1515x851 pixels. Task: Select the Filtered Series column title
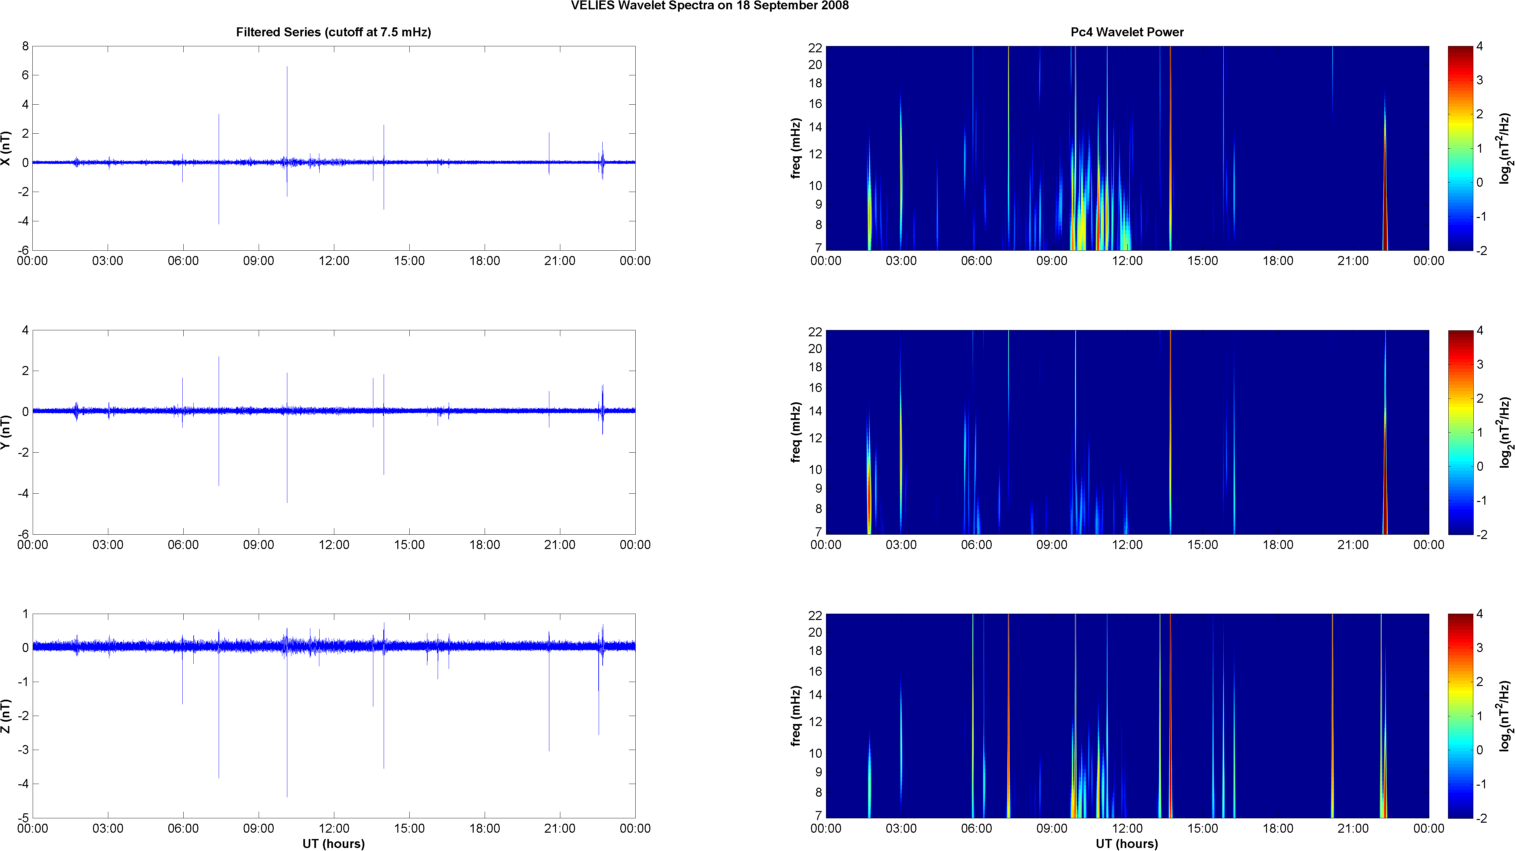click(333, 32)
